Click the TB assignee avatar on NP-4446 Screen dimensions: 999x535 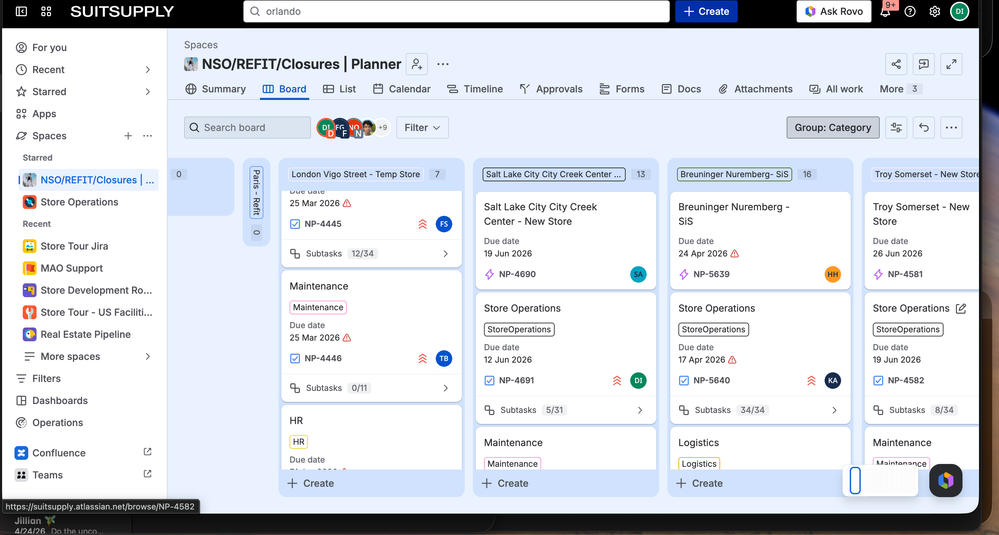(x=444, y=359)
